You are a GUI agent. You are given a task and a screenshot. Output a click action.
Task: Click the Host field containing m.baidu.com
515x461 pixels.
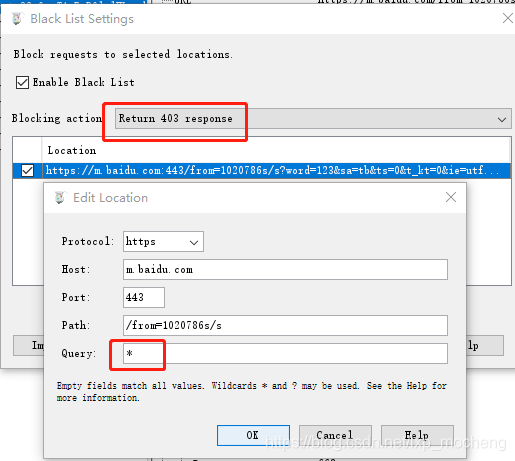[x=285, y=269]
